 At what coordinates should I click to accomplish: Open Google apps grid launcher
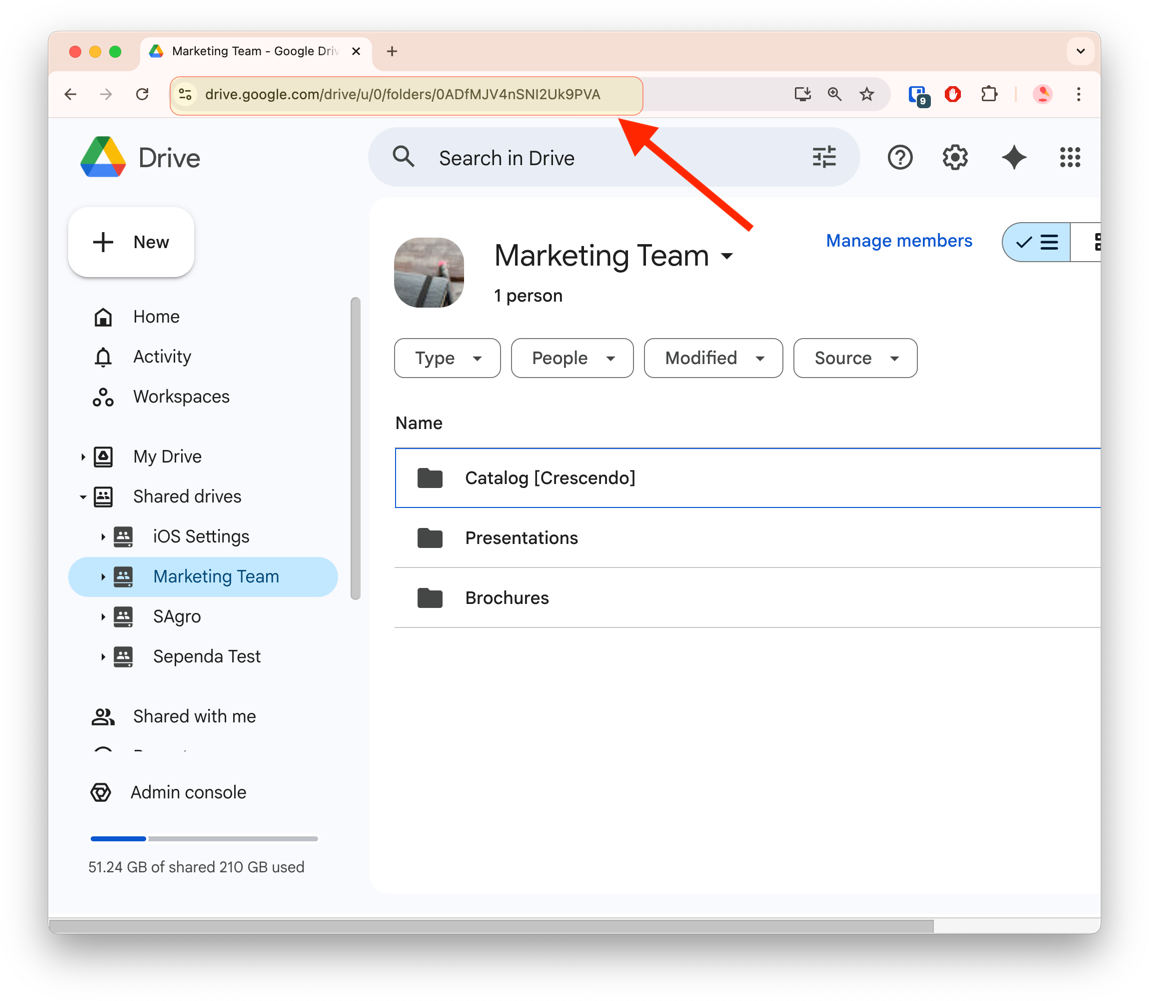click(x=1070, y=158)
